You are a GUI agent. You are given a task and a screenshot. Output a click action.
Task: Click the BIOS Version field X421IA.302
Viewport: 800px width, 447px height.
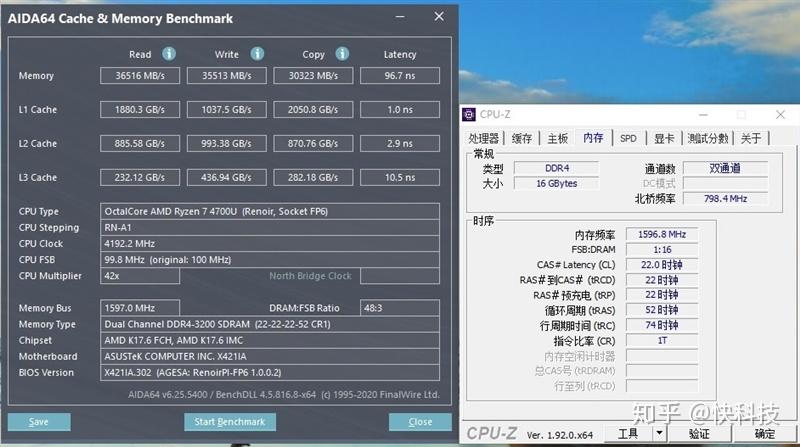tap(270, 372)
